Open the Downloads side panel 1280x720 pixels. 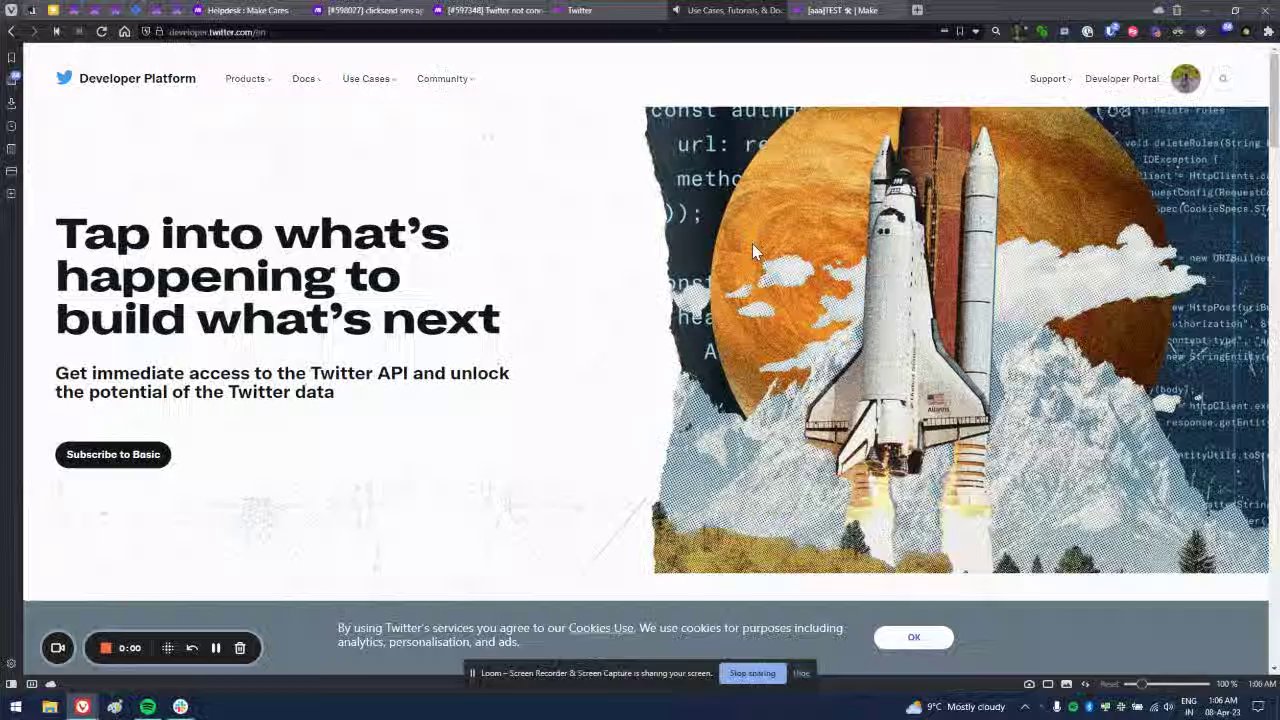[x=11, y=103]
